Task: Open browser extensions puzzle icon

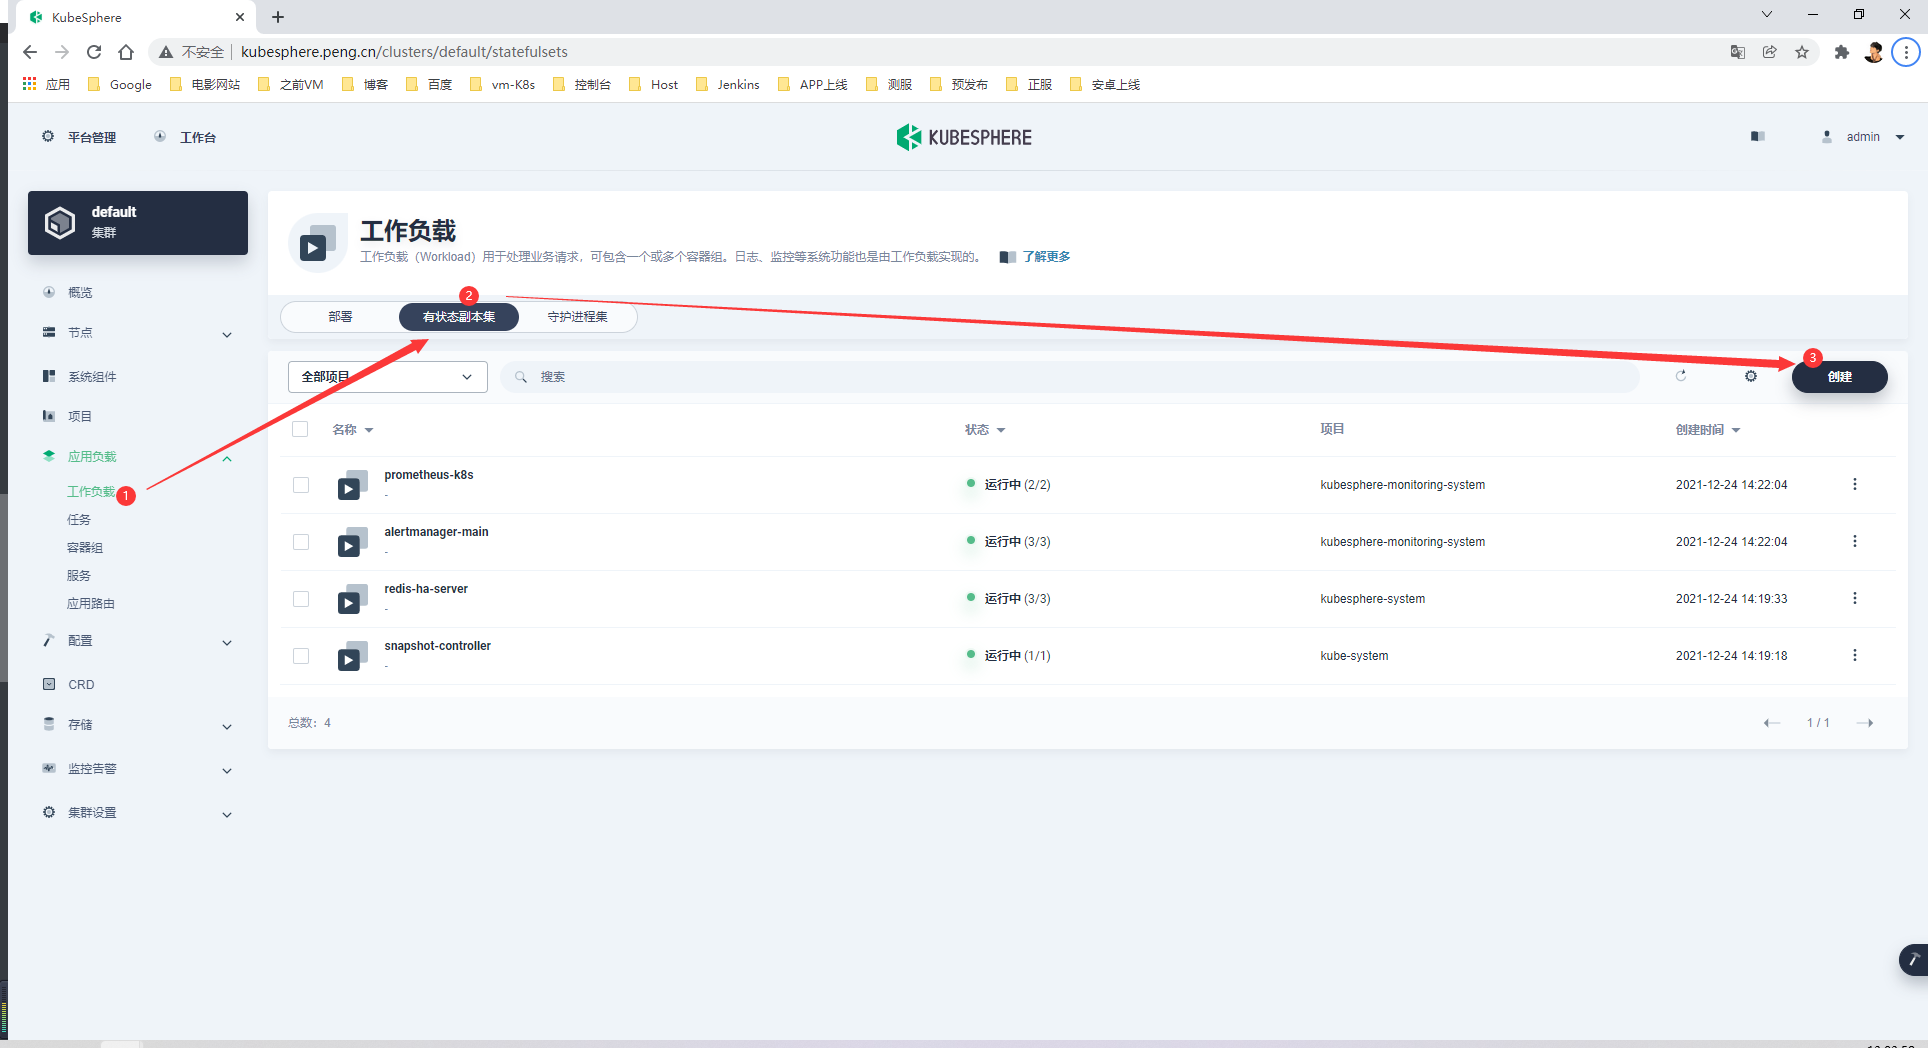Action: tap(1842, 52)
